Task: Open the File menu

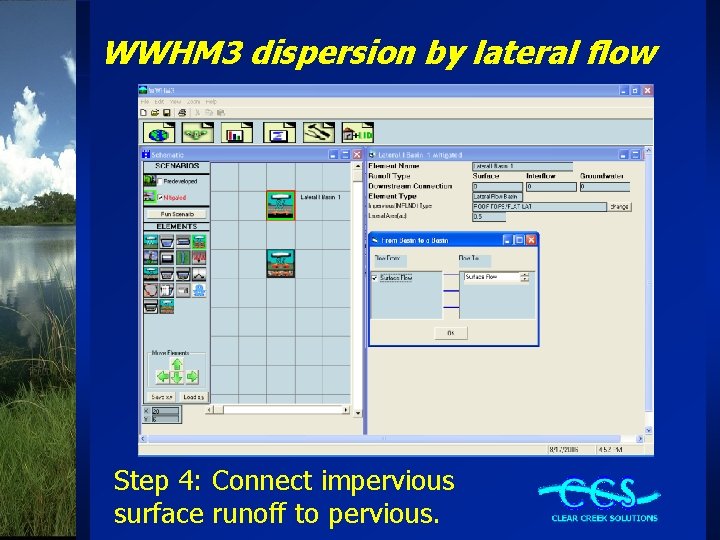Action: coord(145,101)
